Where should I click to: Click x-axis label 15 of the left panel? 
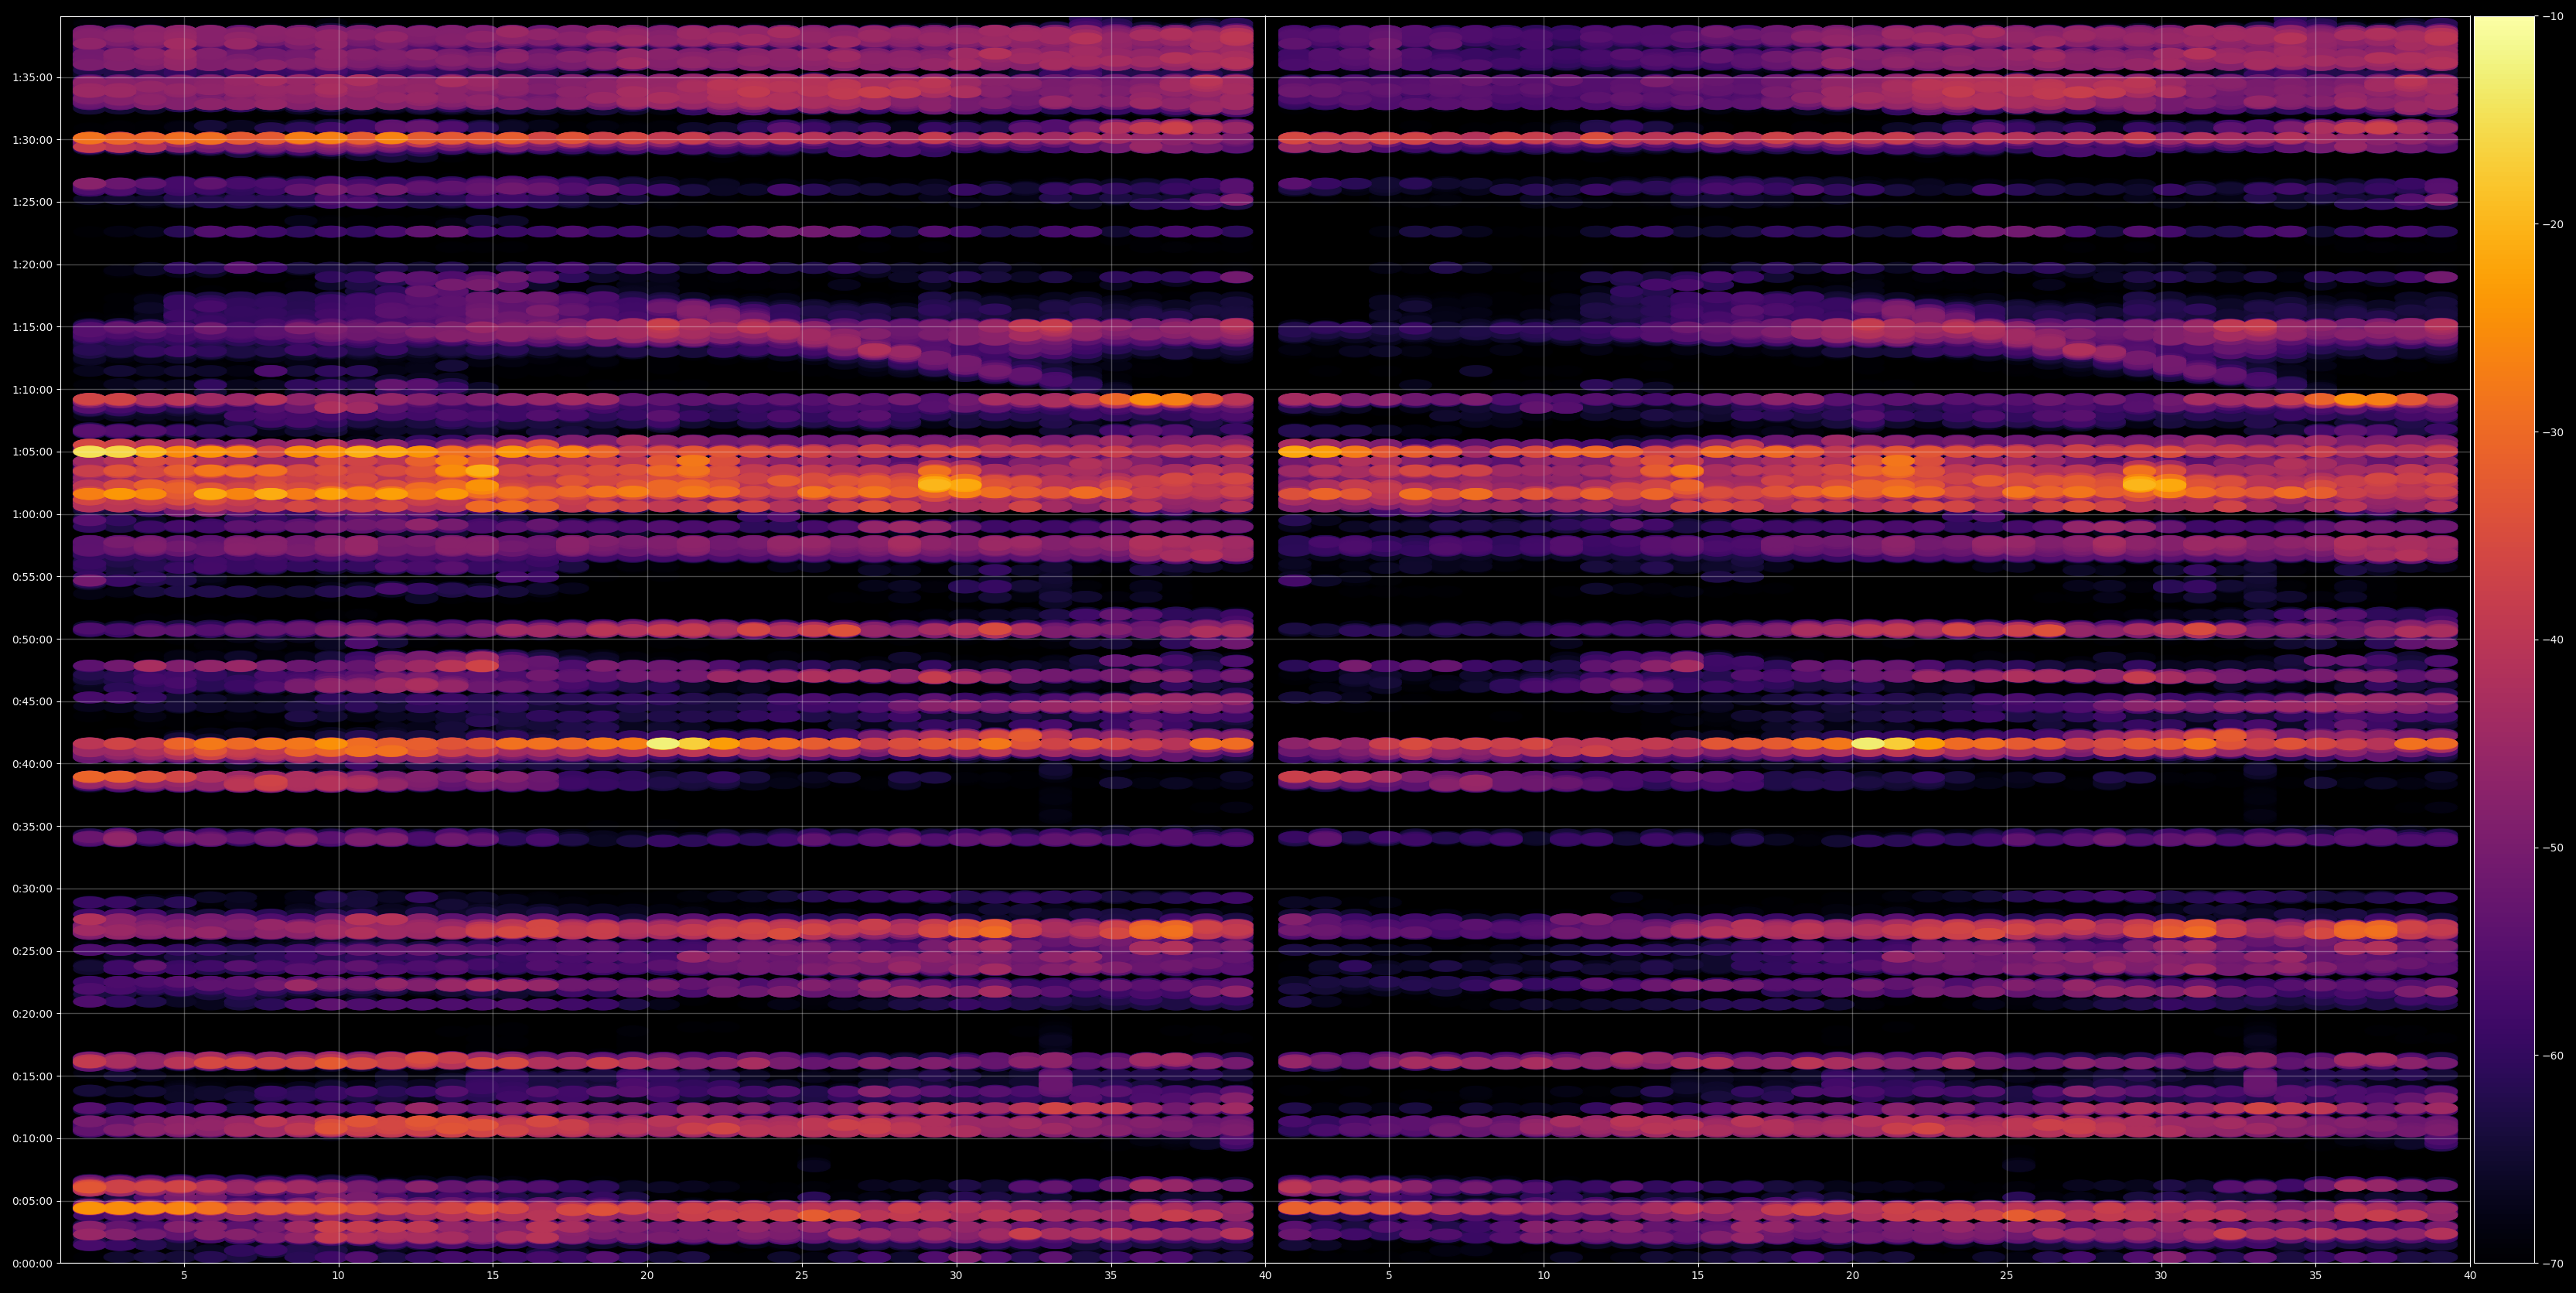pos(493,1276)
